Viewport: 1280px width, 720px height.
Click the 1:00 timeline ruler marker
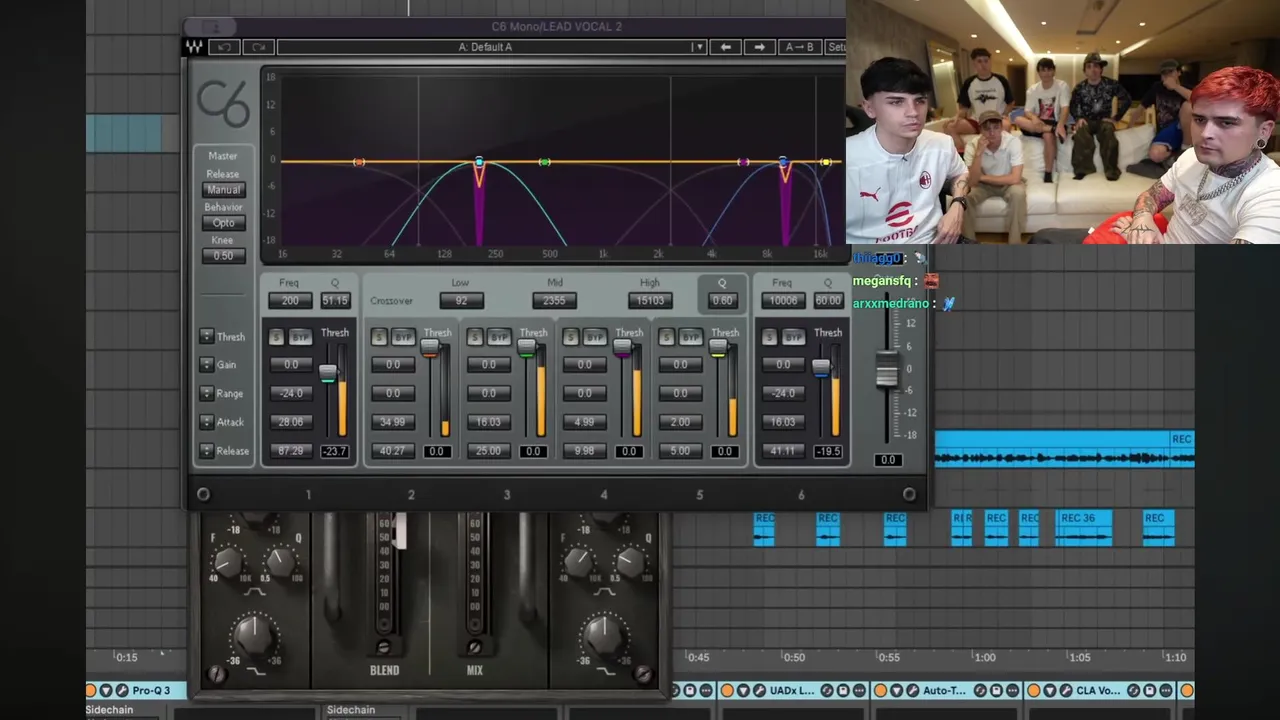[x=985, y=657]
